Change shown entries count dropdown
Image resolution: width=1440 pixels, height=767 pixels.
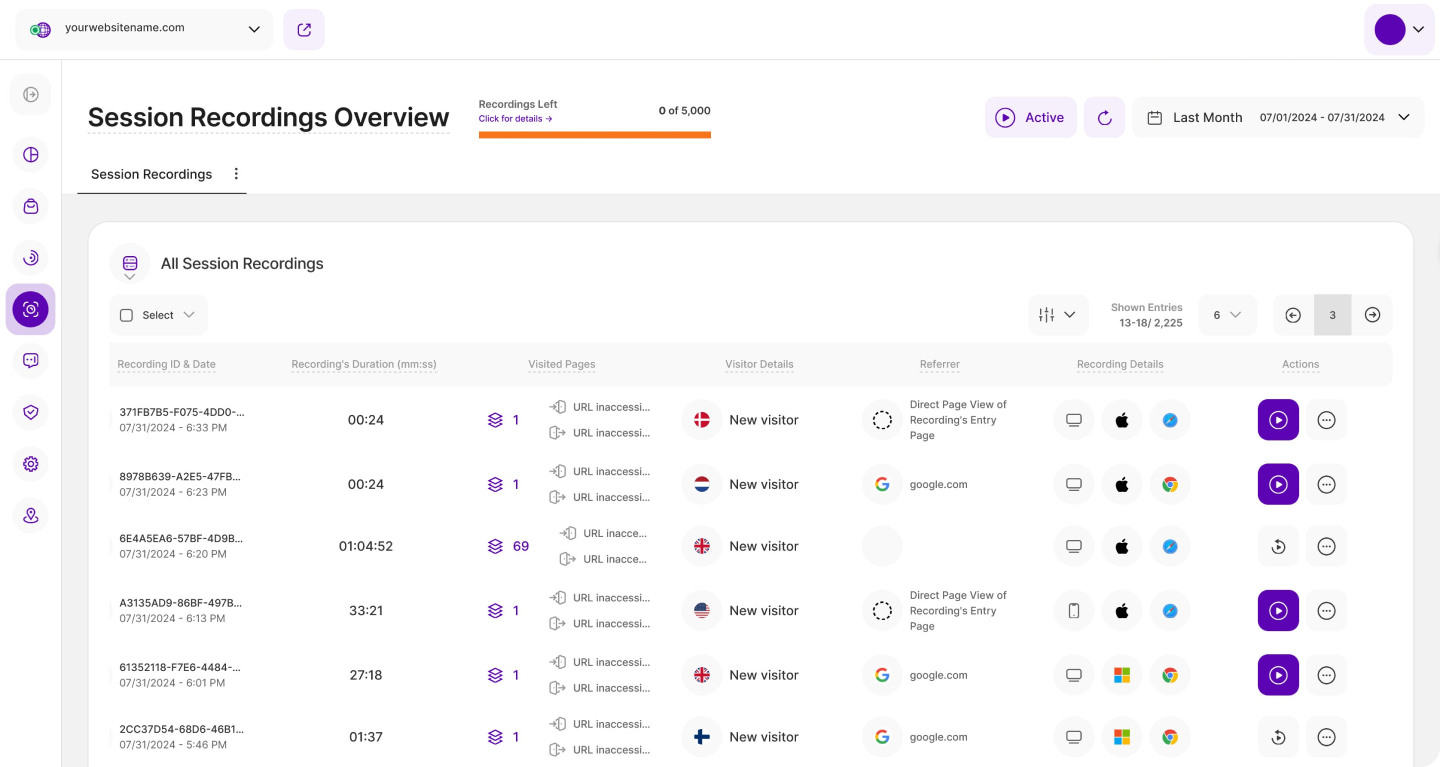(x=1226, y=315)
